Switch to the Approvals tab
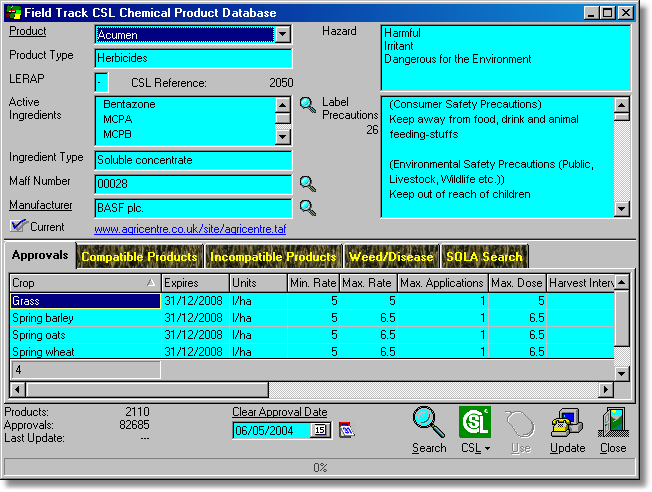This screenshot has height=492, width=652. pos(40,255)
